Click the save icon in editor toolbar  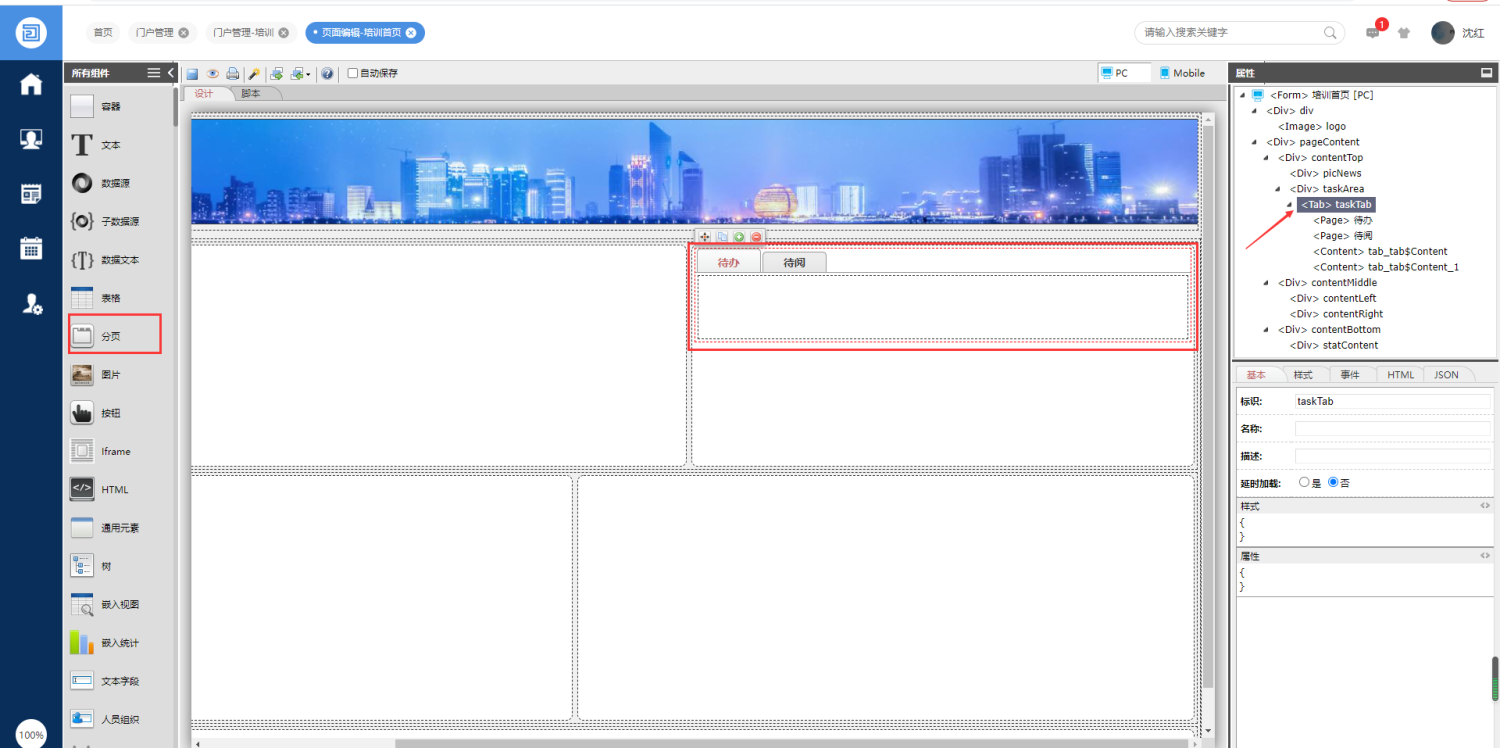pos(192,73)
